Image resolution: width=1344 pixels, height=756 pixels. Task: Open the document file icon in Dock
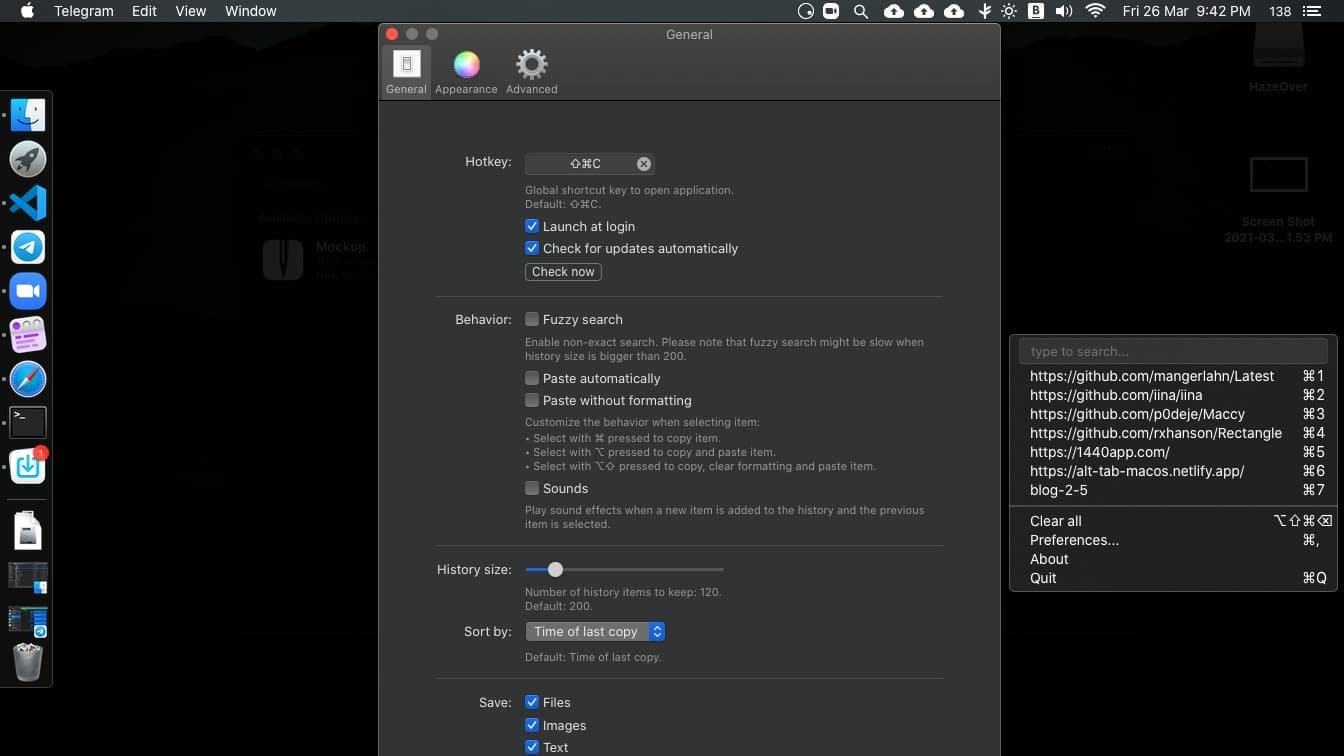28,530
